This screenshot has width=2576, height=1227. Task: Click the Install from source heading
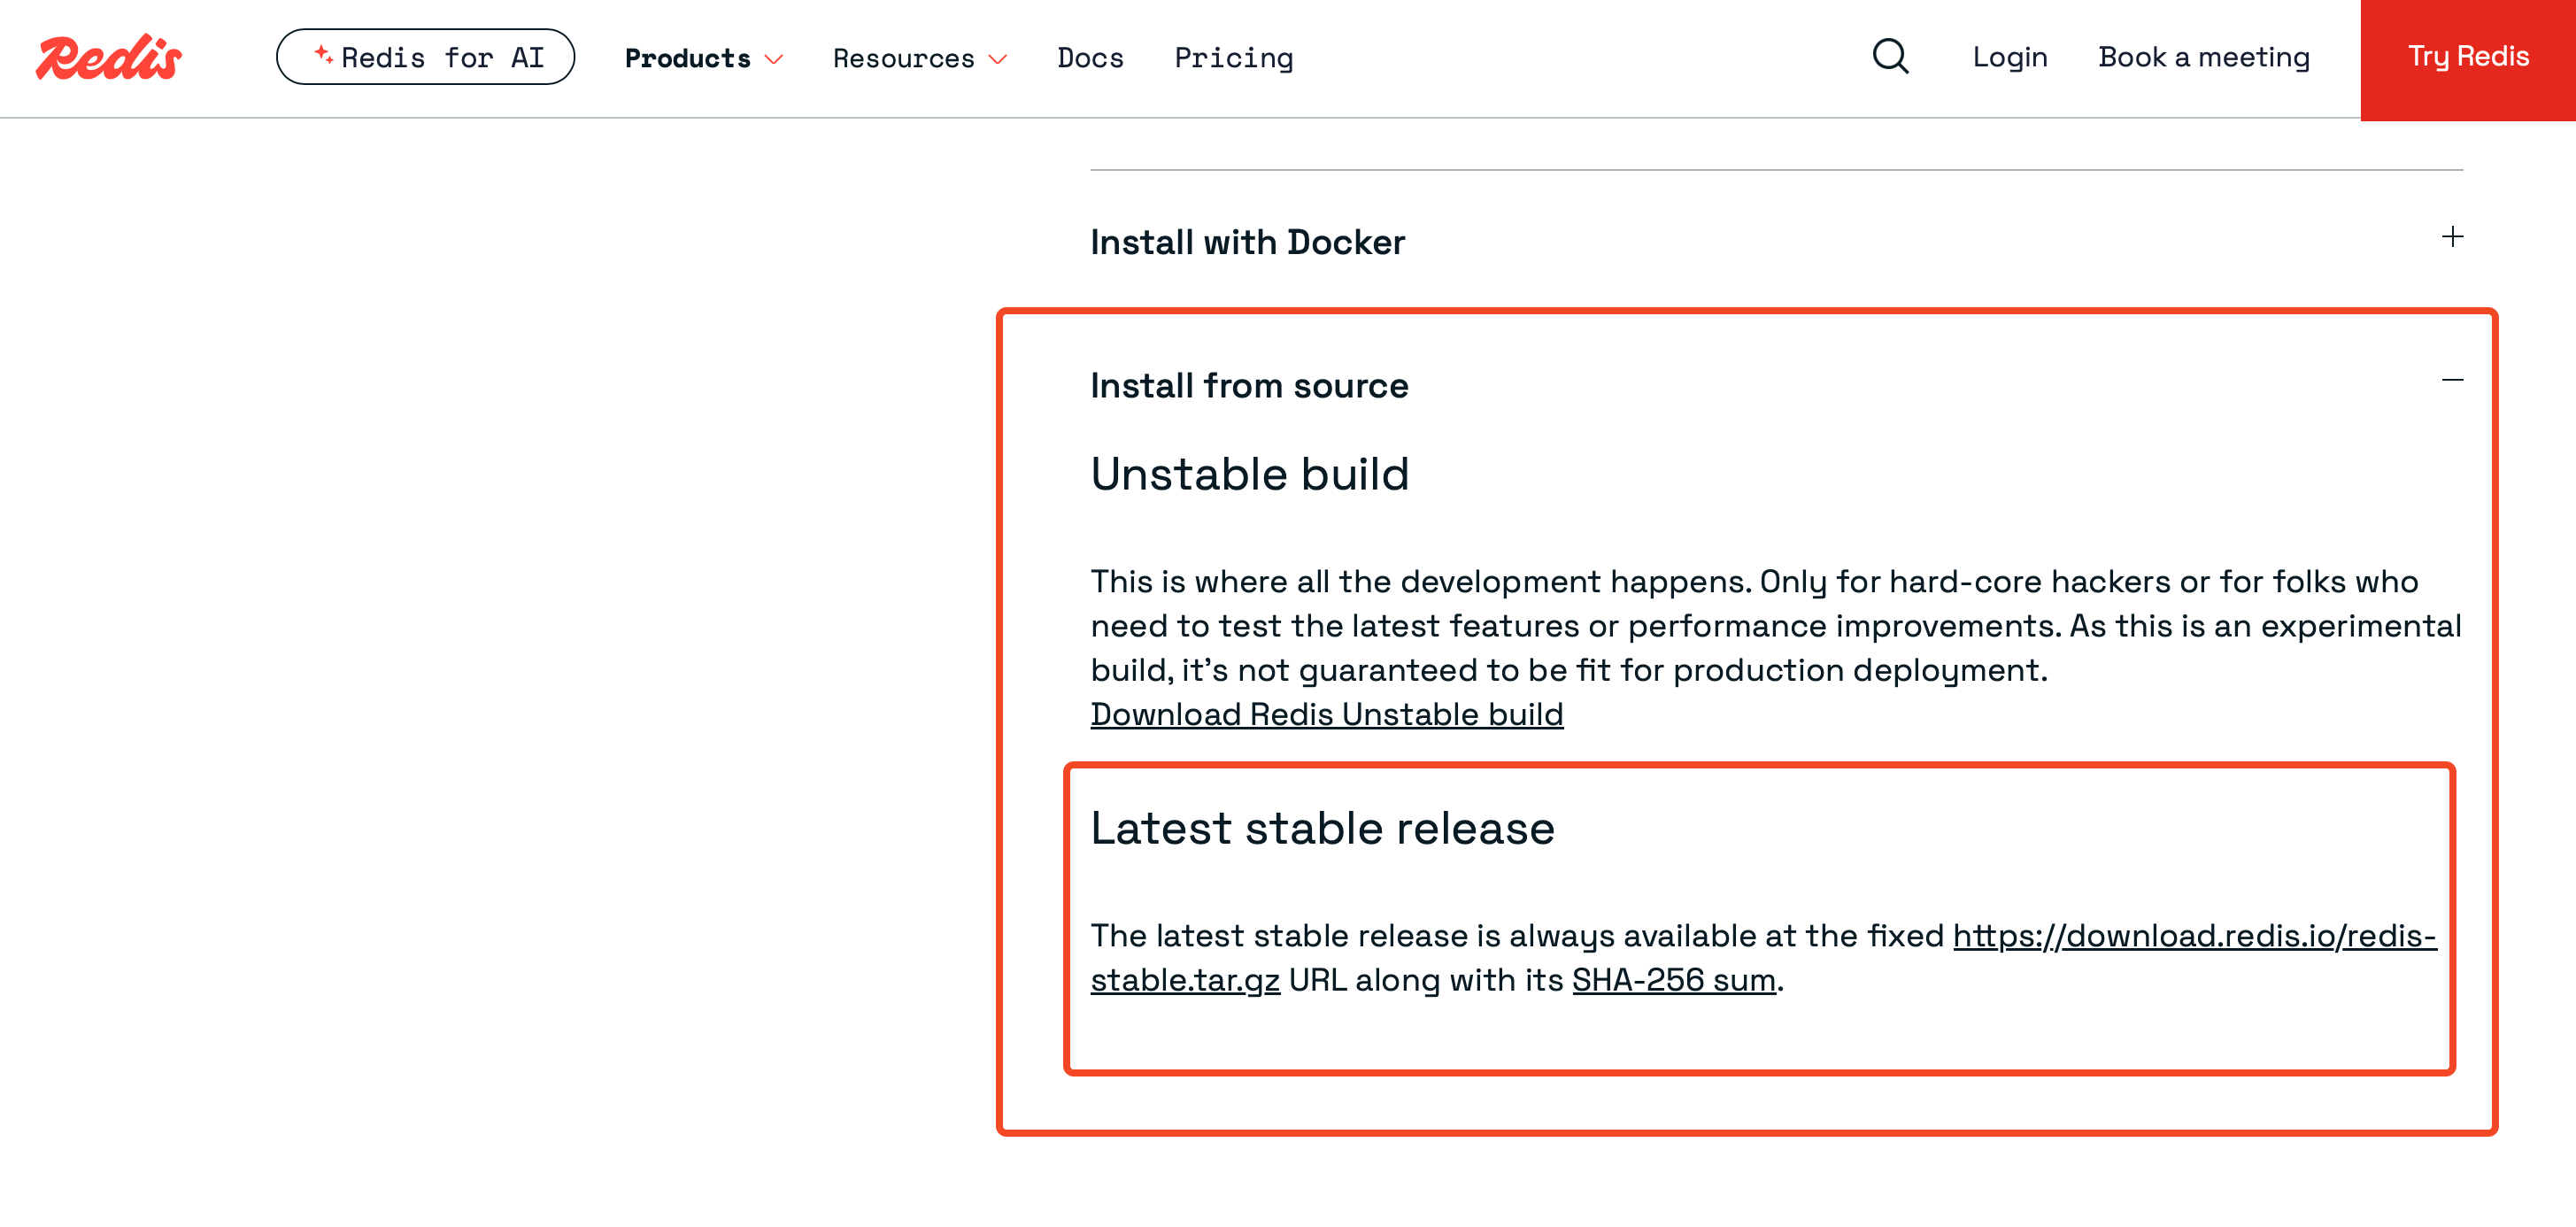[x=1249, y=385]
